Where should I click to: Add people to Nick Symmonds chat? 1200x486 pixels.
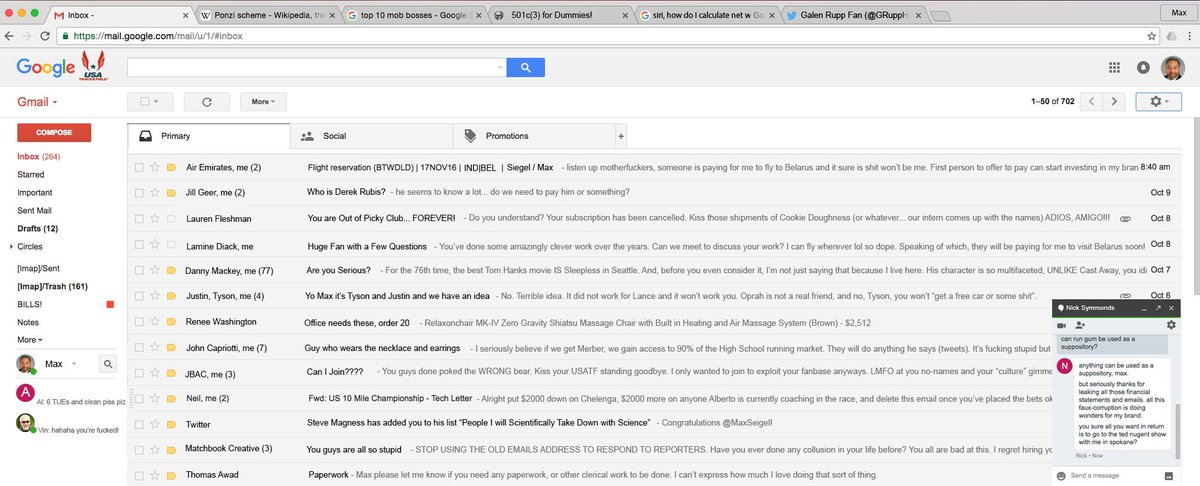click(x=1081, y=325)
